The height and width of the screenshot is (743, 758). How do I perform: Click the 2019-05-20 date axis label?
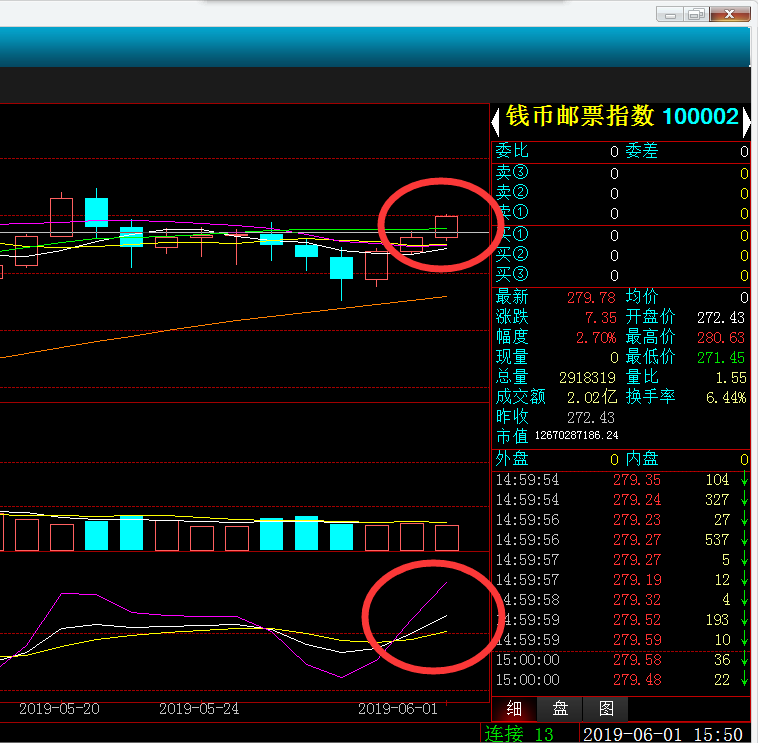(59, 708)
